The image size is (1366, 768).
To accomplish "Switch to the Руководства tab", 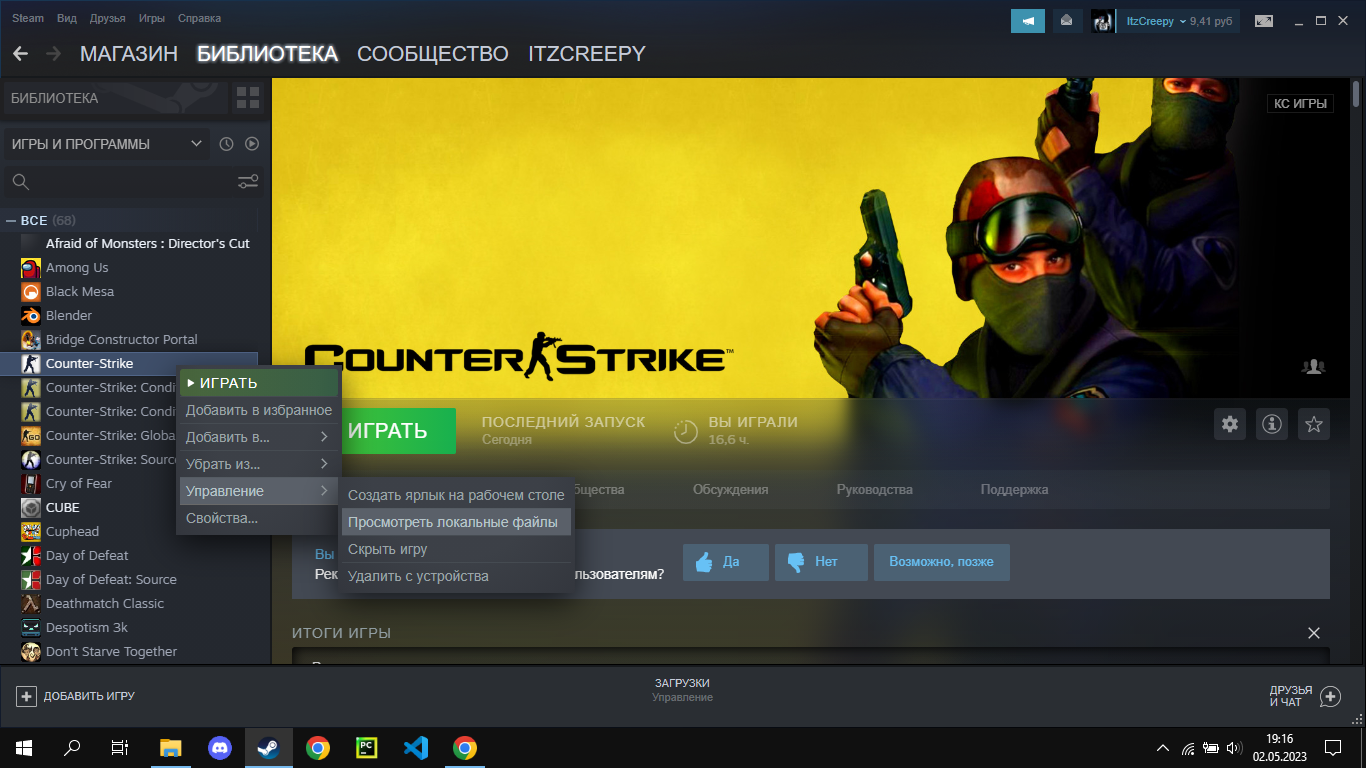I will [x=874, y=490].
